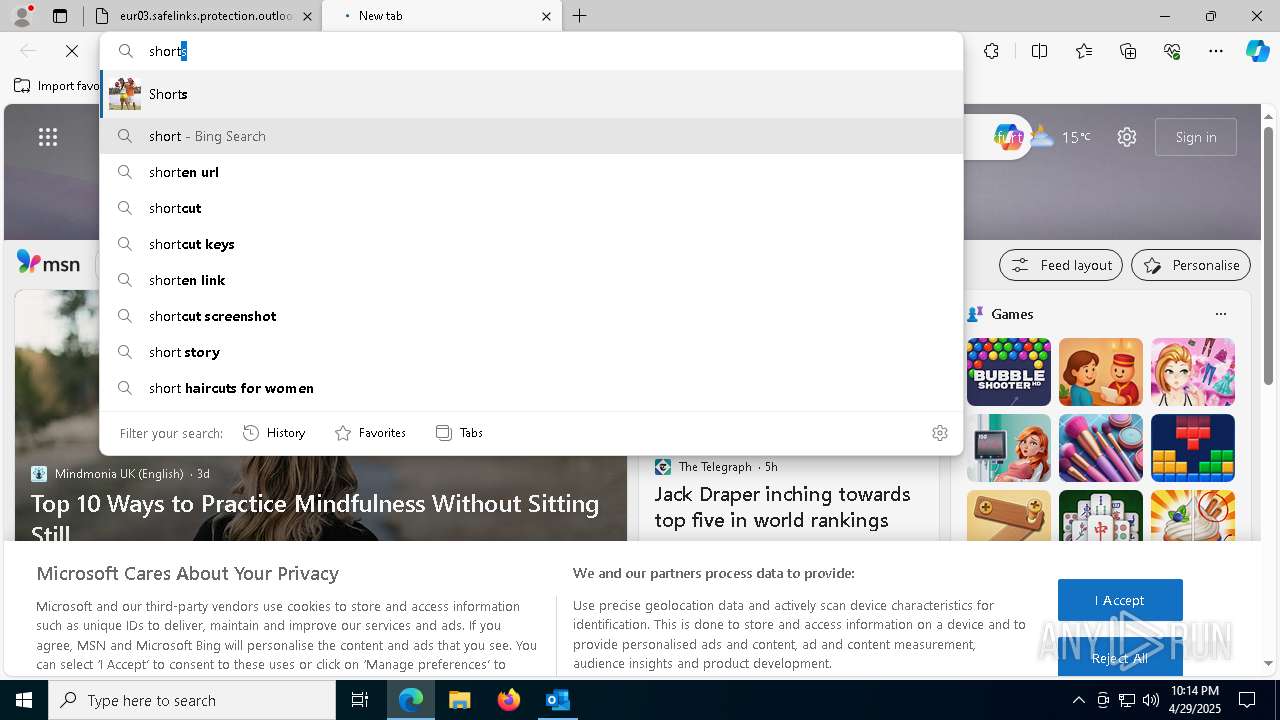1280x720 pixels.
Task: Open Browser essentials icon
Action: [1172, 51]
